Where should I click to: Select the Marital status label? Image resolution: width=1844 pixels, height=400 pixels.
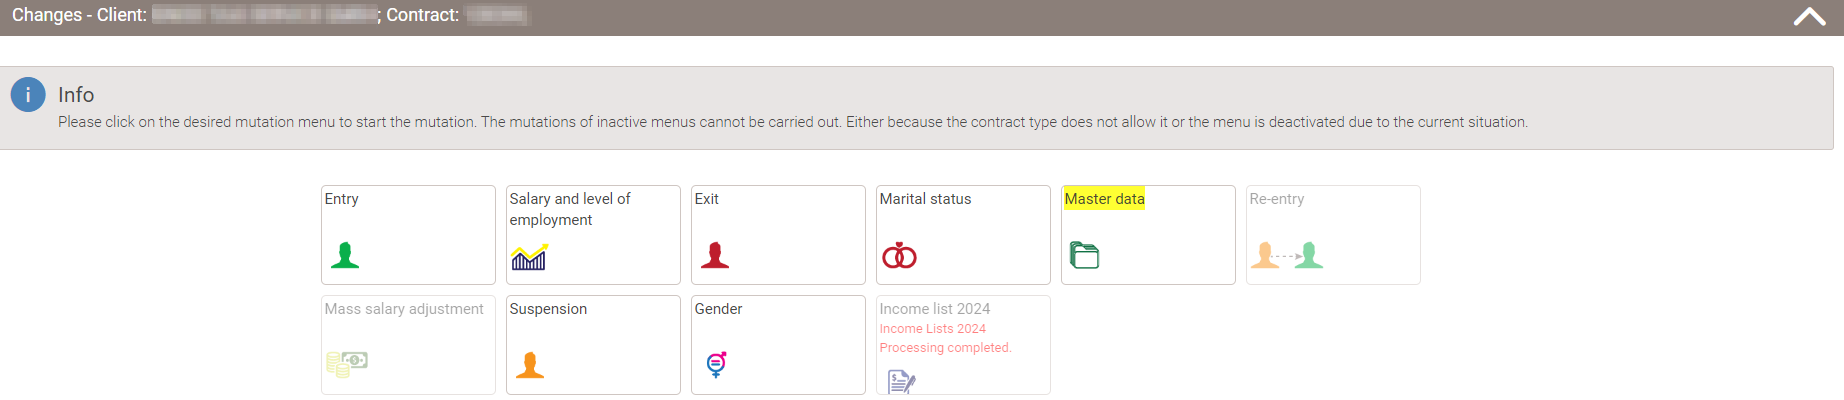925,199
